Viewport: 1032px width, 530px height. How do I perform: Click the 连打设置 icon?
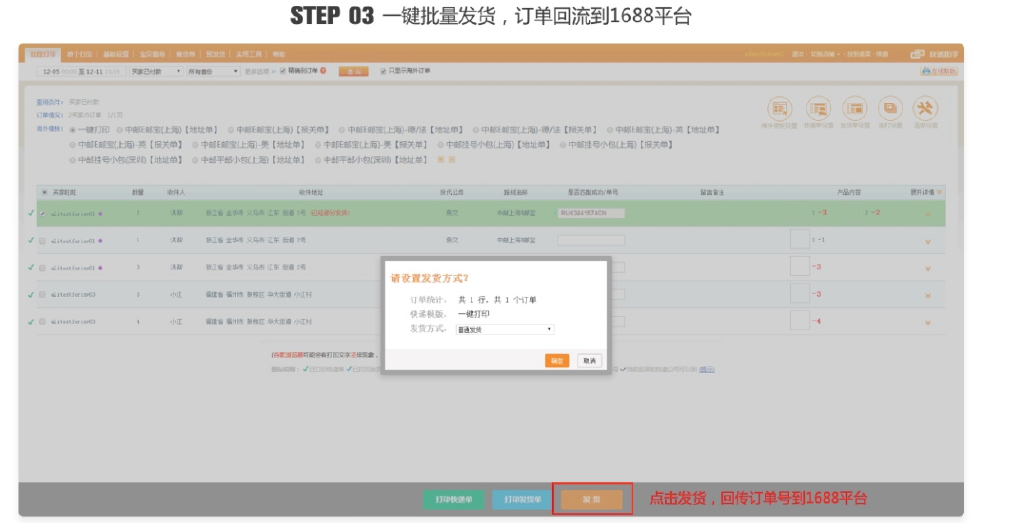click(889, 109)
